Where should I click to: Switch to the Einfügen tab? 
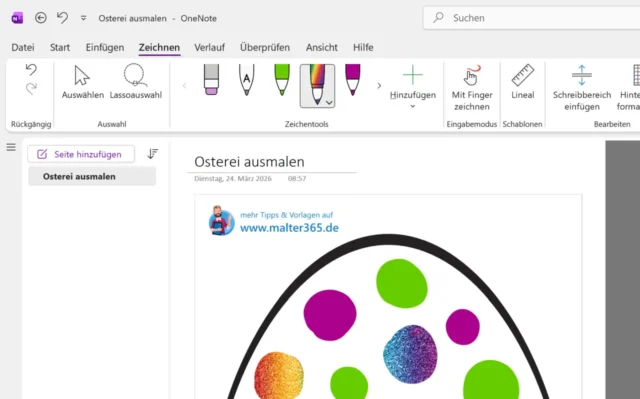pos(105,47)
